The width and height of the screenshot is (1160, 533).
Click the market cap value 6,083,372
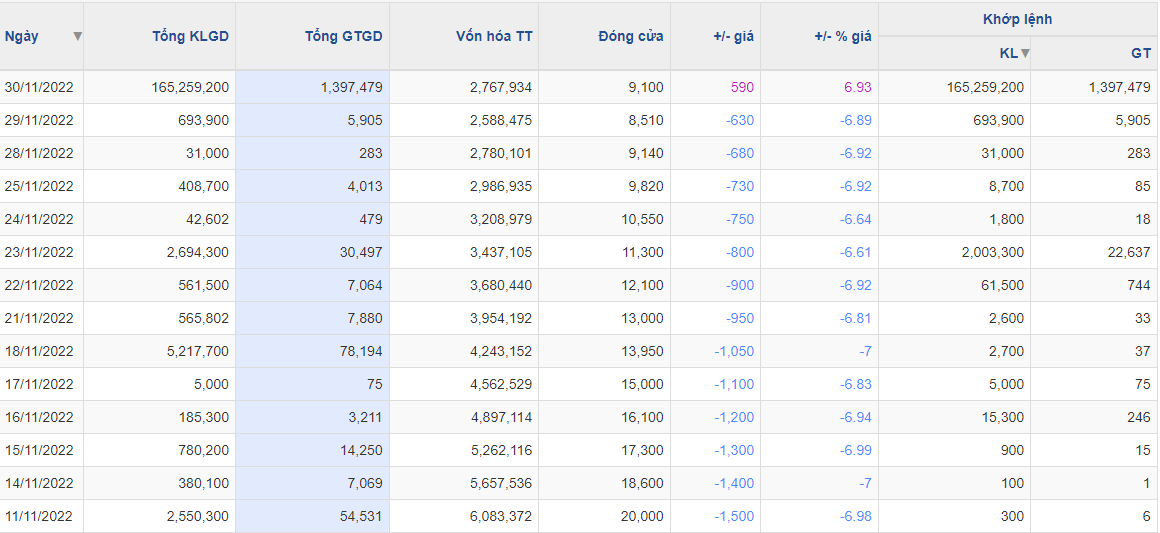pyautogui.click(x=500, y=516)
